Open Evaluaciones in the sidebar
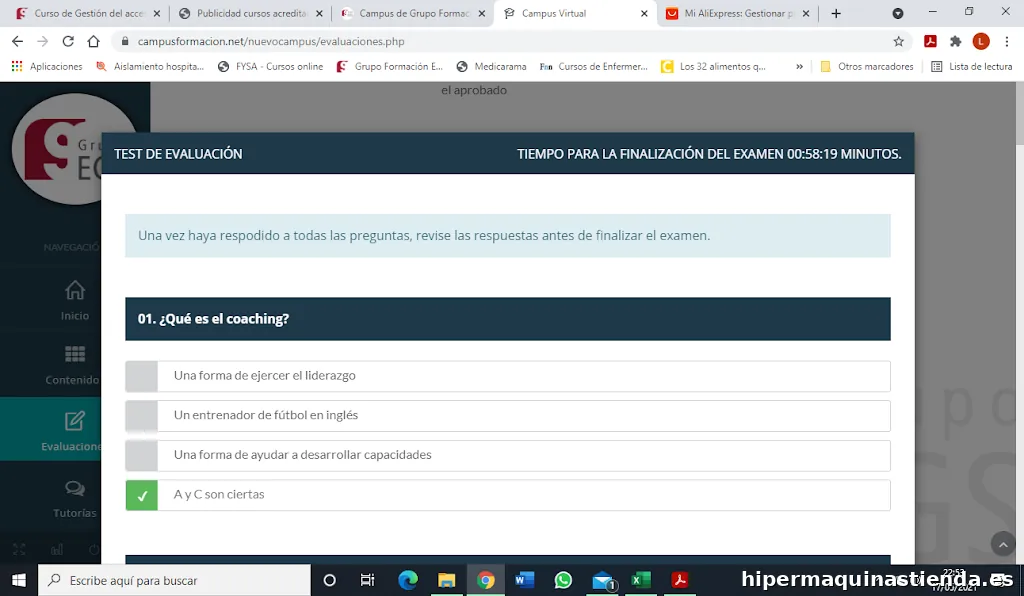 click(71, 430)
